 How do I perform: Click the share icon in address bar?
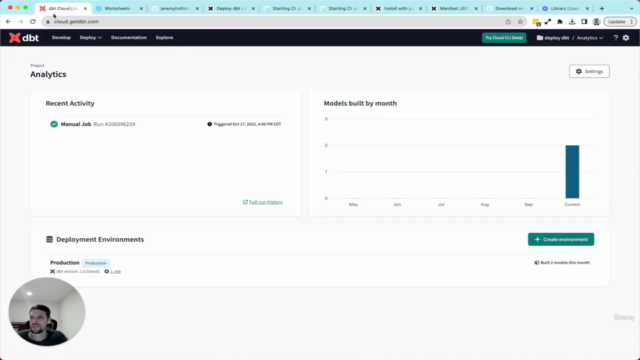[x=508, y=22]
